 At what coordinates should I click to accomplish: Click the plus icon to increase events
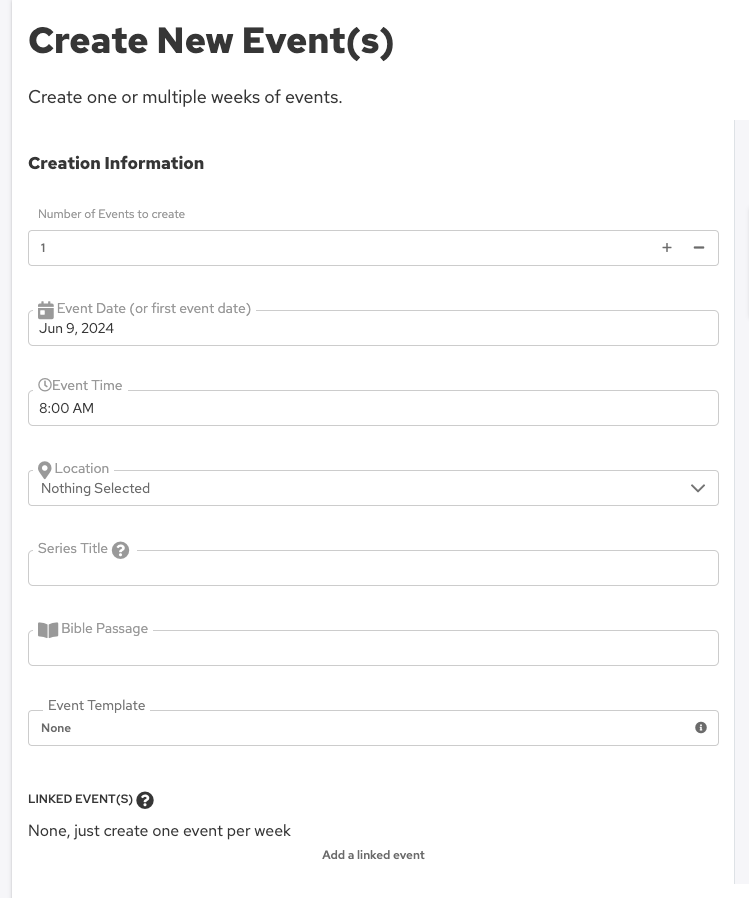coord(667,248)
